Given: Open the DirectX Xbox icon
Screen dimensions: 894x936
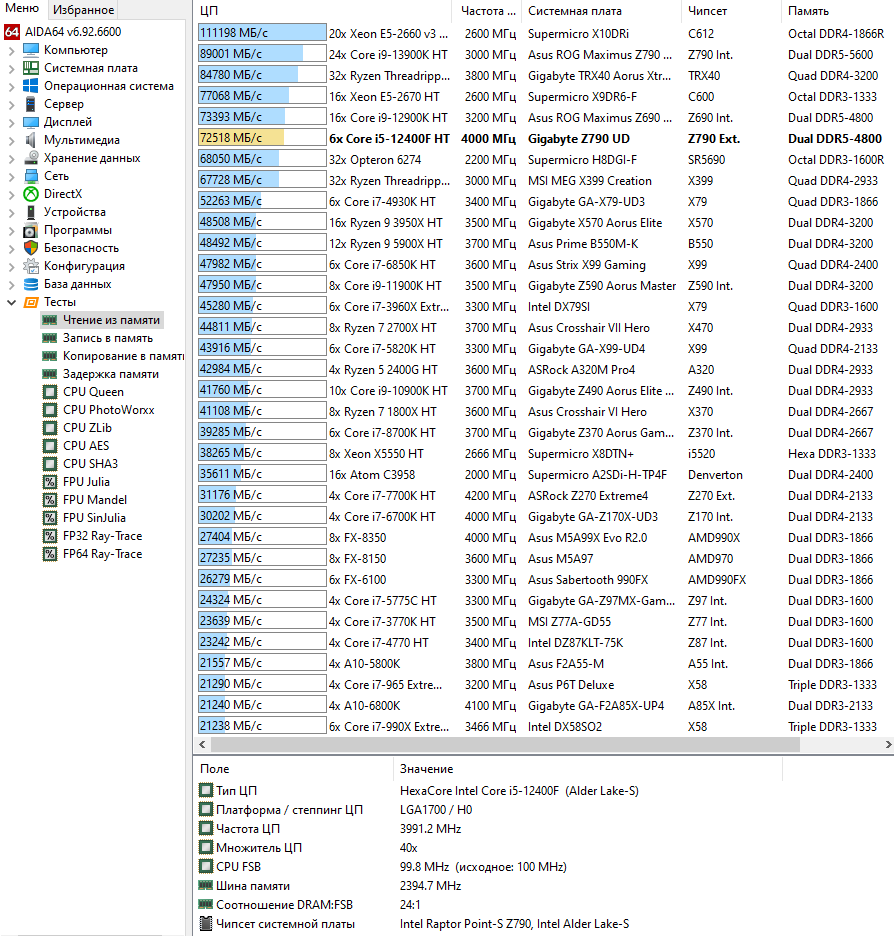Looking at the screenshot, I should coord(31,193).
